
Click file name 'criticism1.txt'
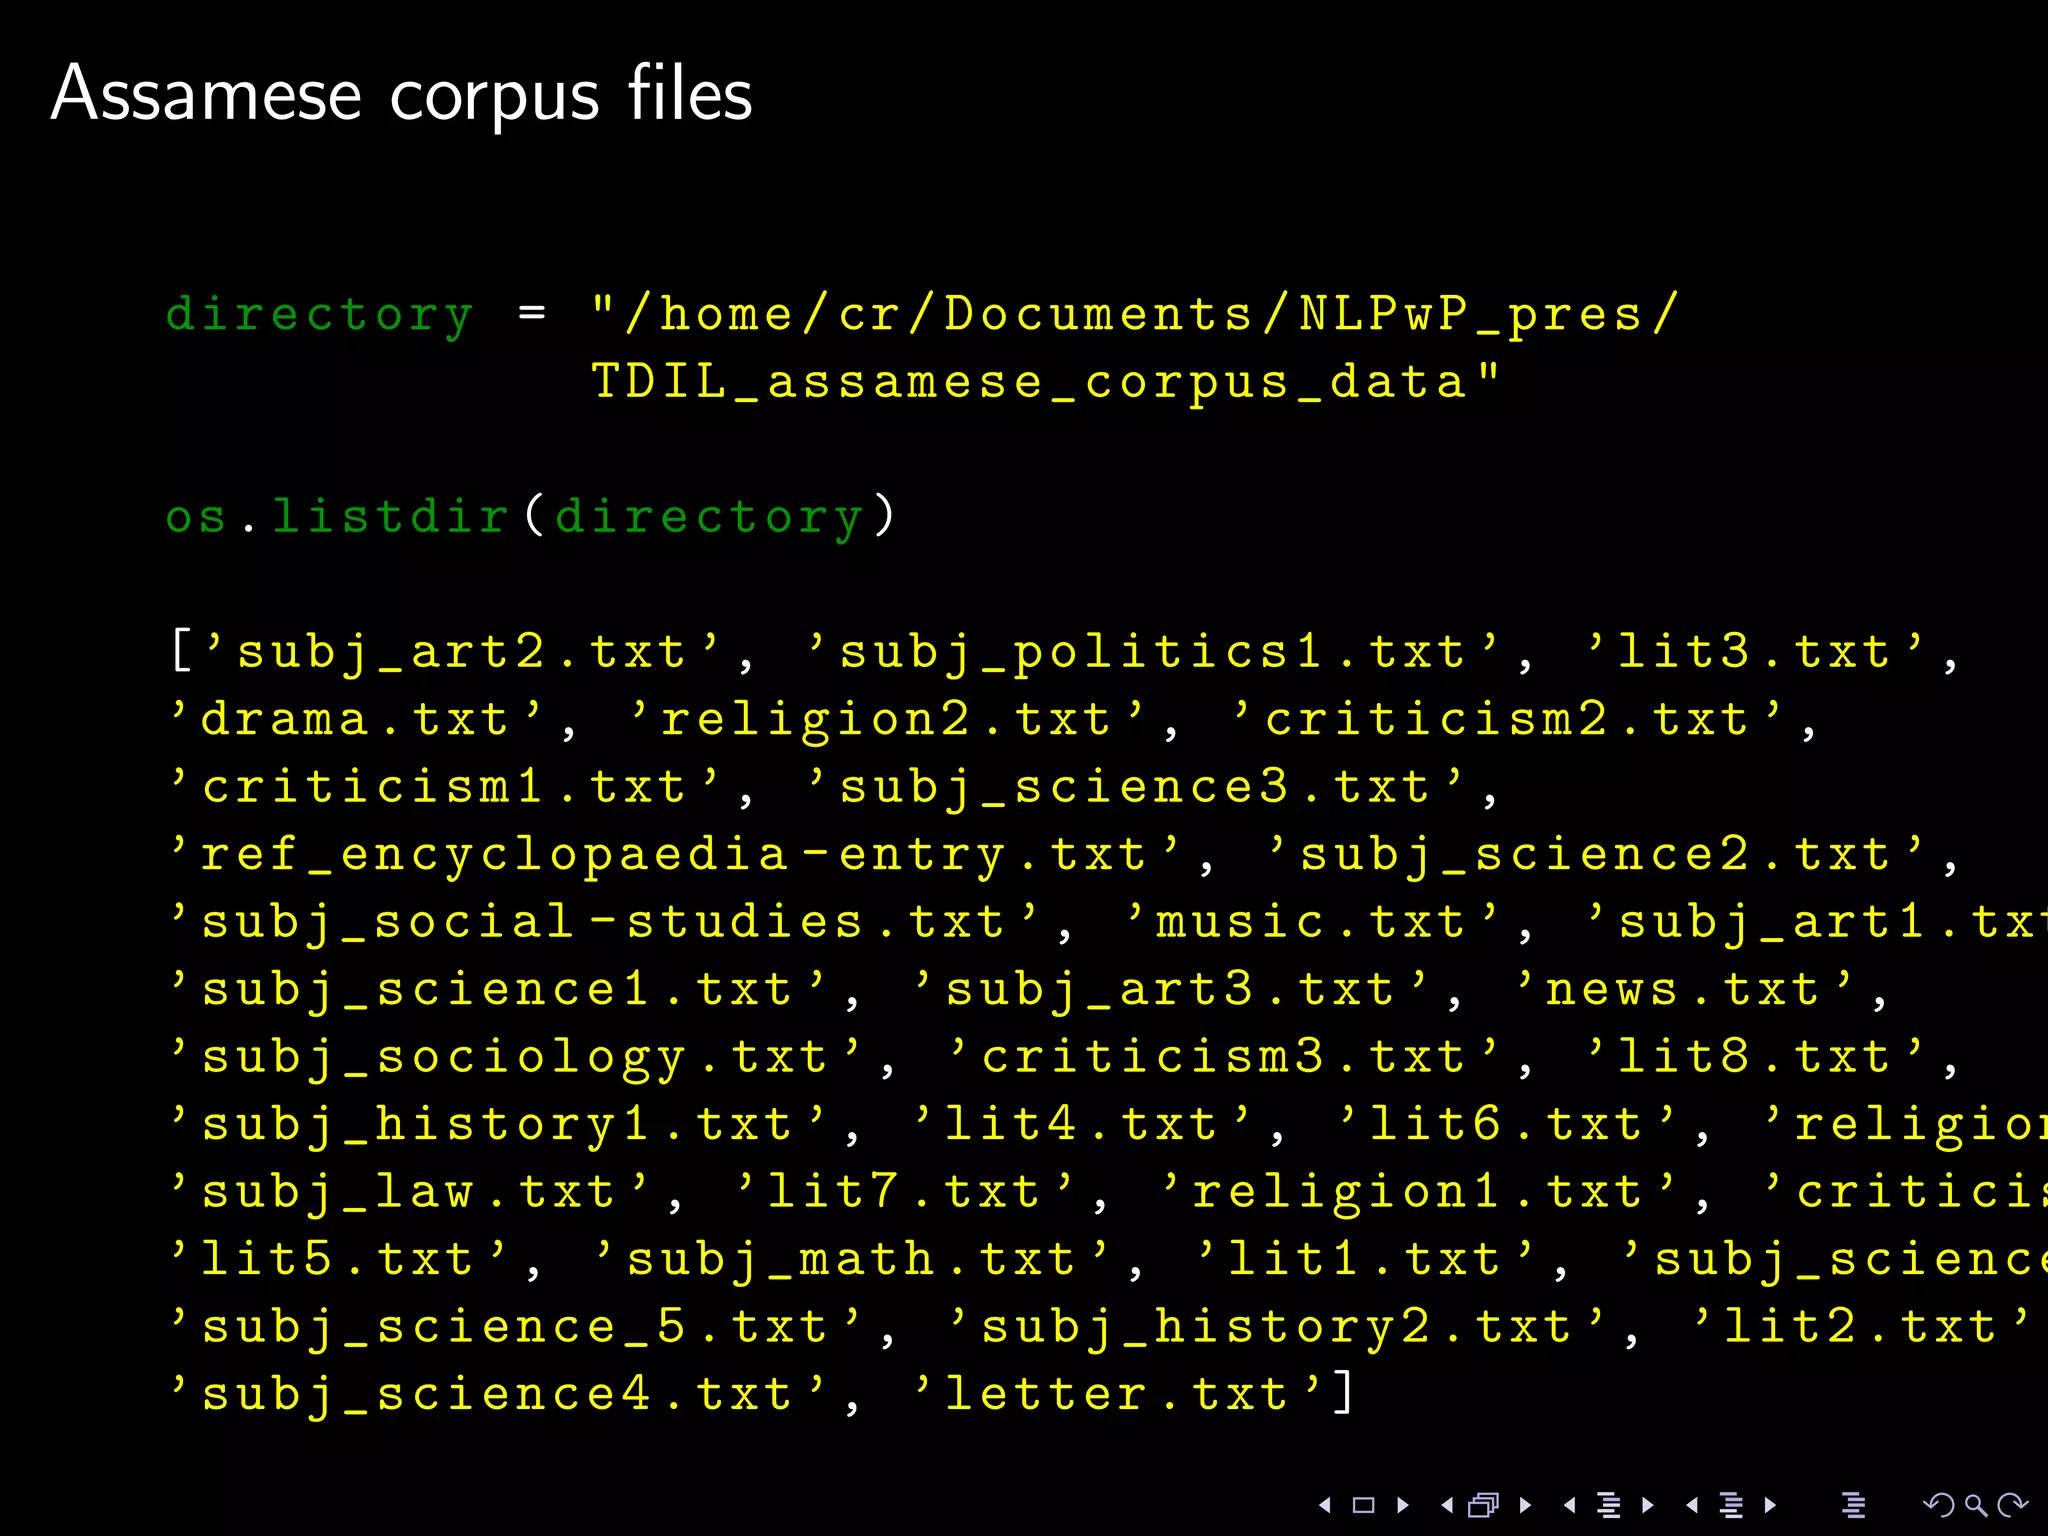point(444,786)
